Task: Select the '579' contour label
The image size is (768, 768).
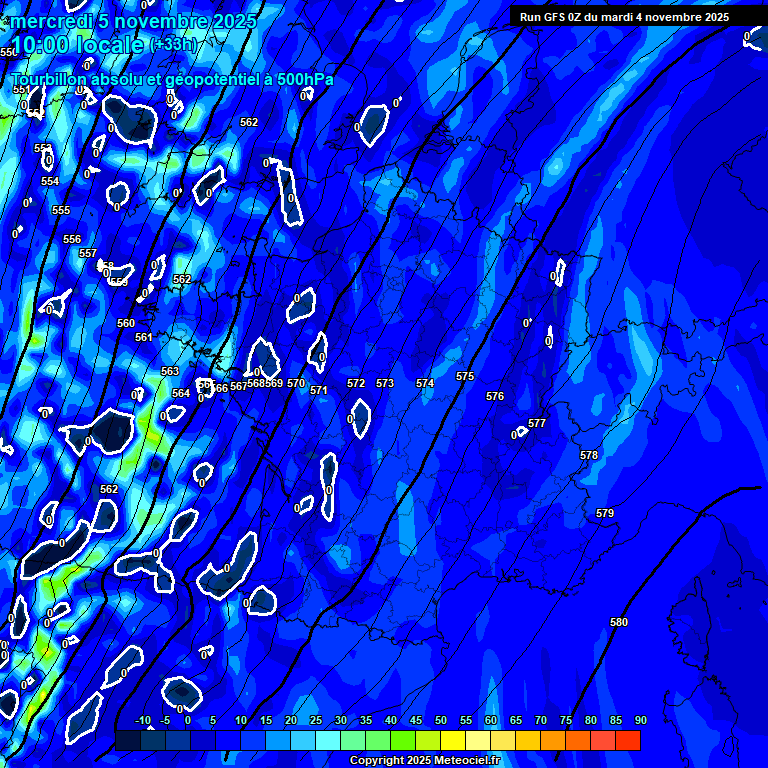Action: tap(605, 513)
